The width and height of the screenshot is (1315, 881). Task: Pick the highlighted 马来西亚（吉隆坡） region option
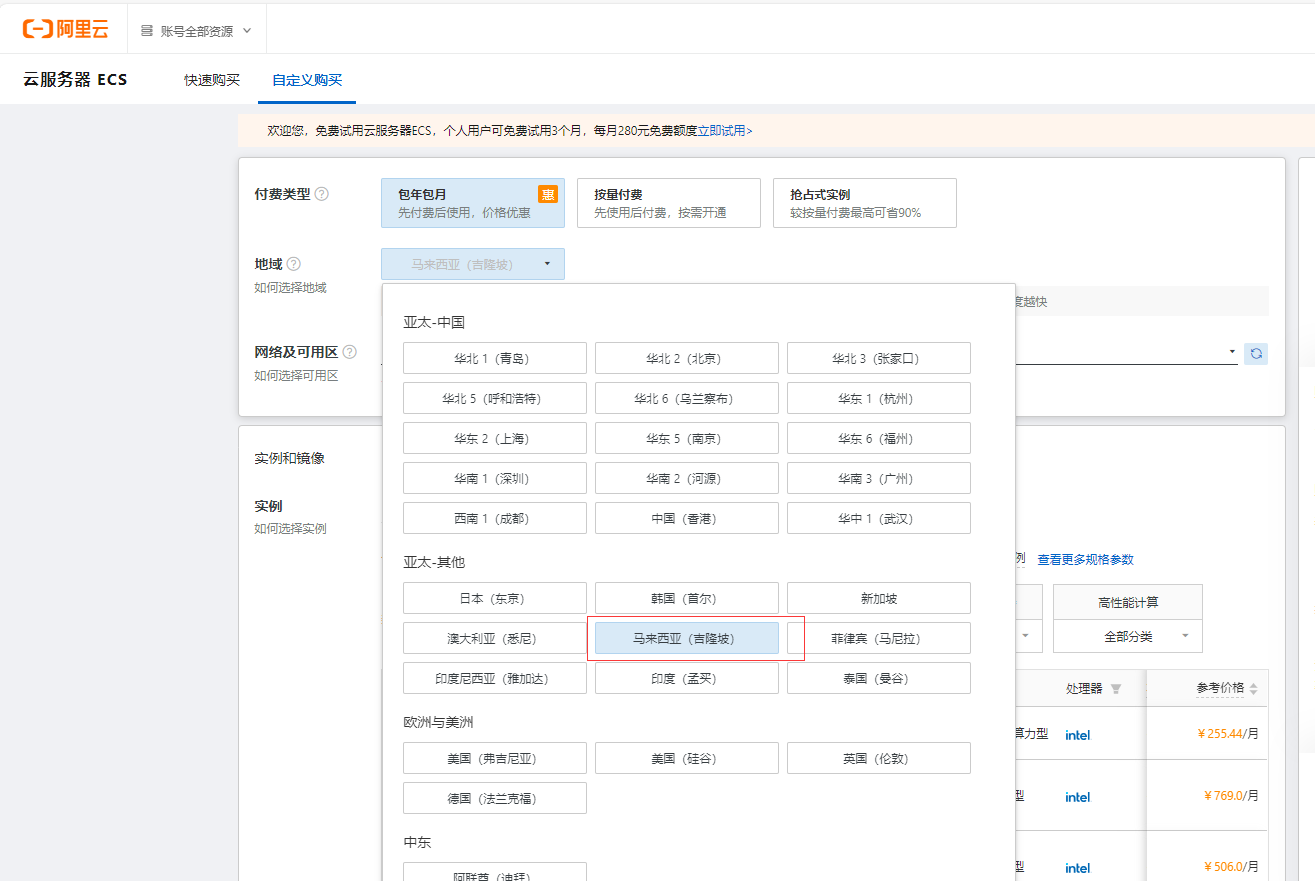687,638
